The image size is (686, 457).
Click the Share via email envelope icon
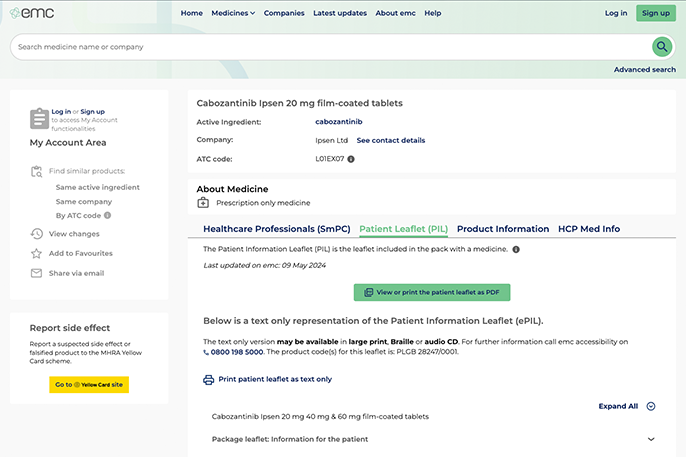click(36, 273)
